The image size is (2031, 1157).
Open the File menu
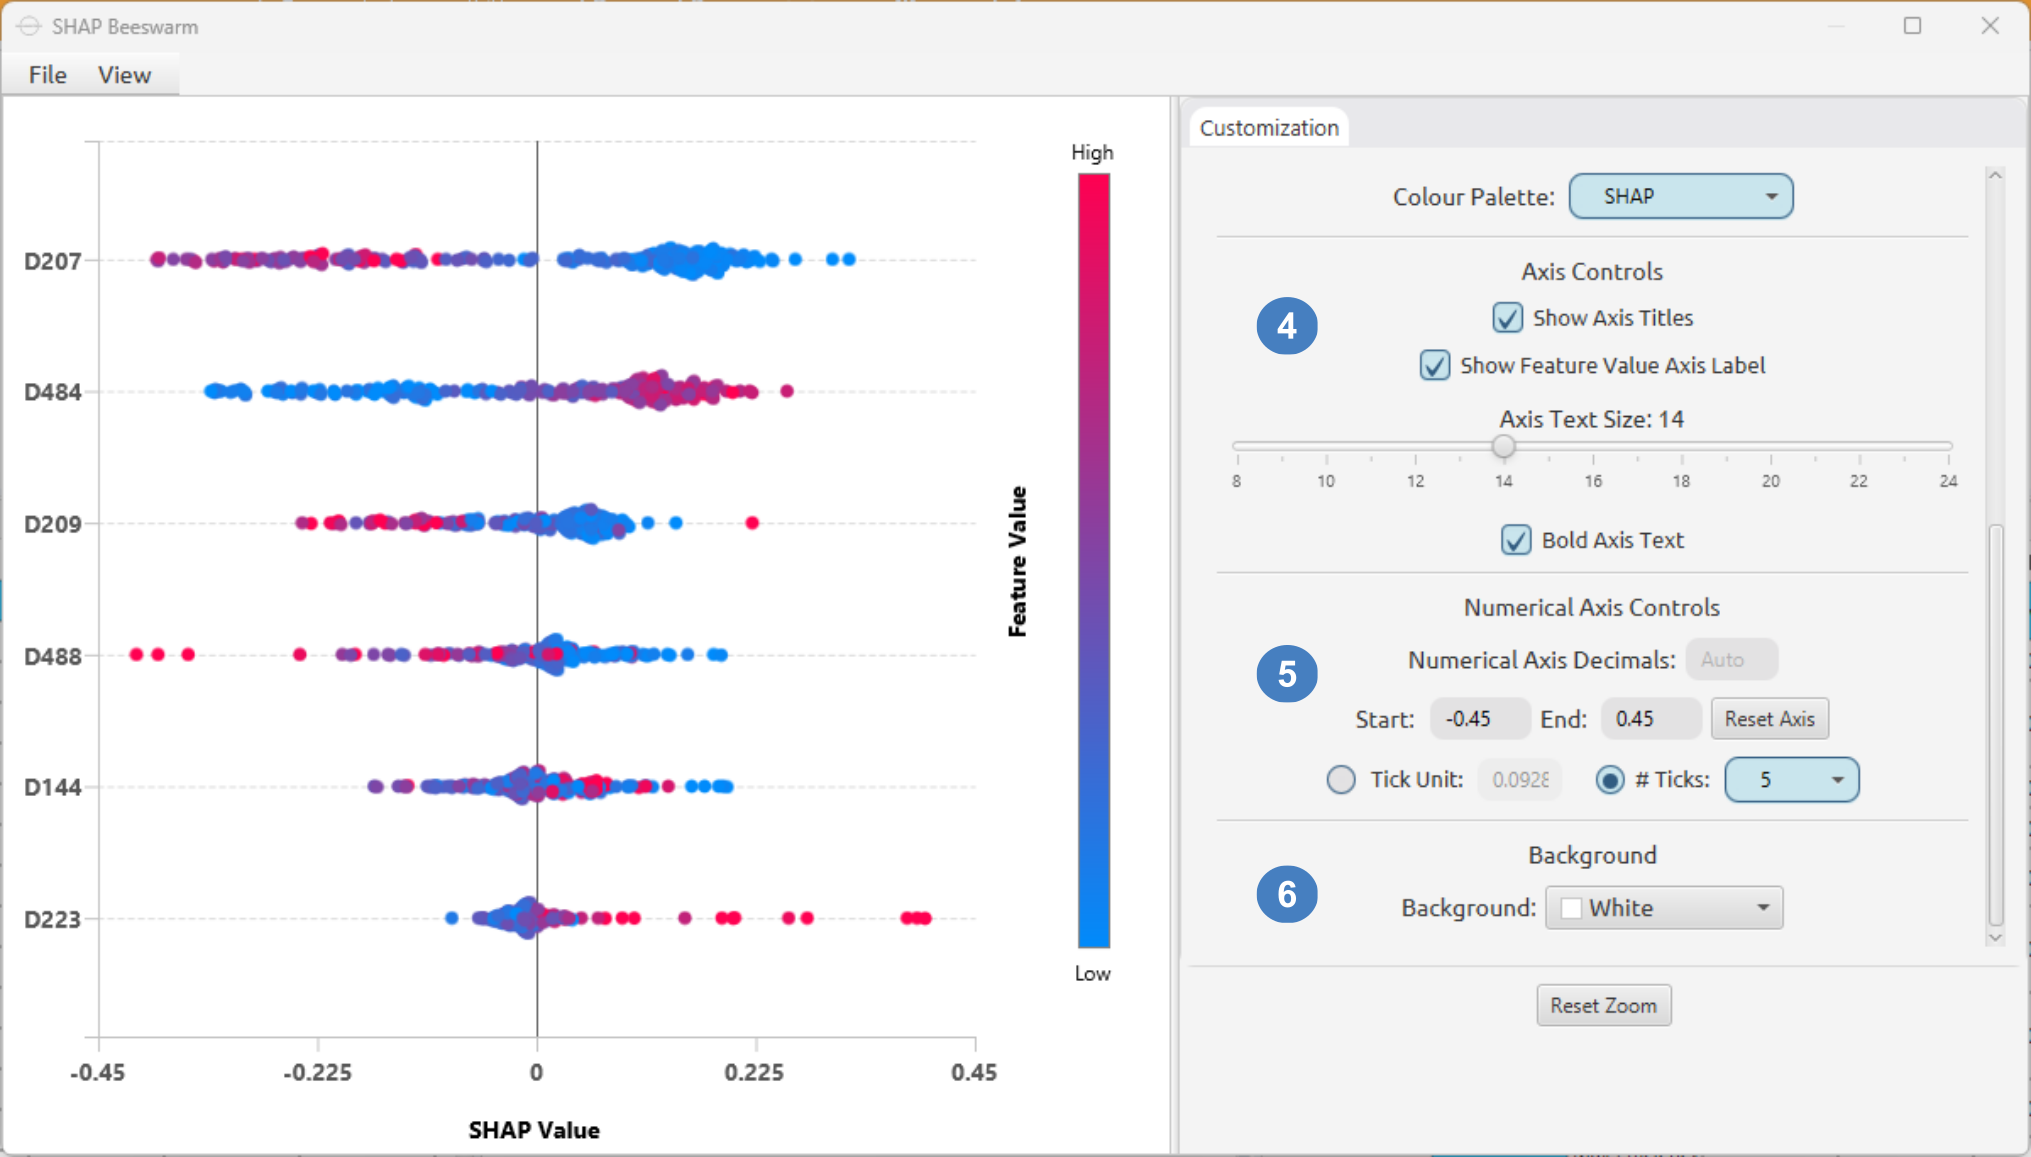[48, 75]
